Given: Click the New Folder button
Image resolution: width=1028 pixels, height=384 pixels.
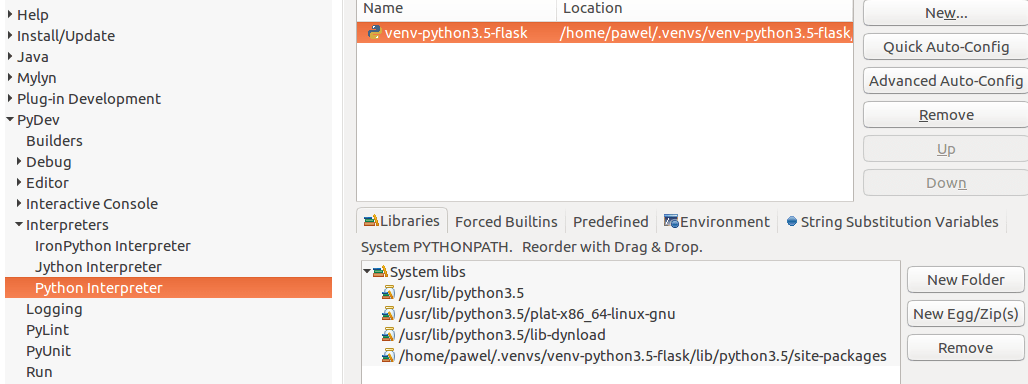Looking at the screenshot, I should 966,280.
